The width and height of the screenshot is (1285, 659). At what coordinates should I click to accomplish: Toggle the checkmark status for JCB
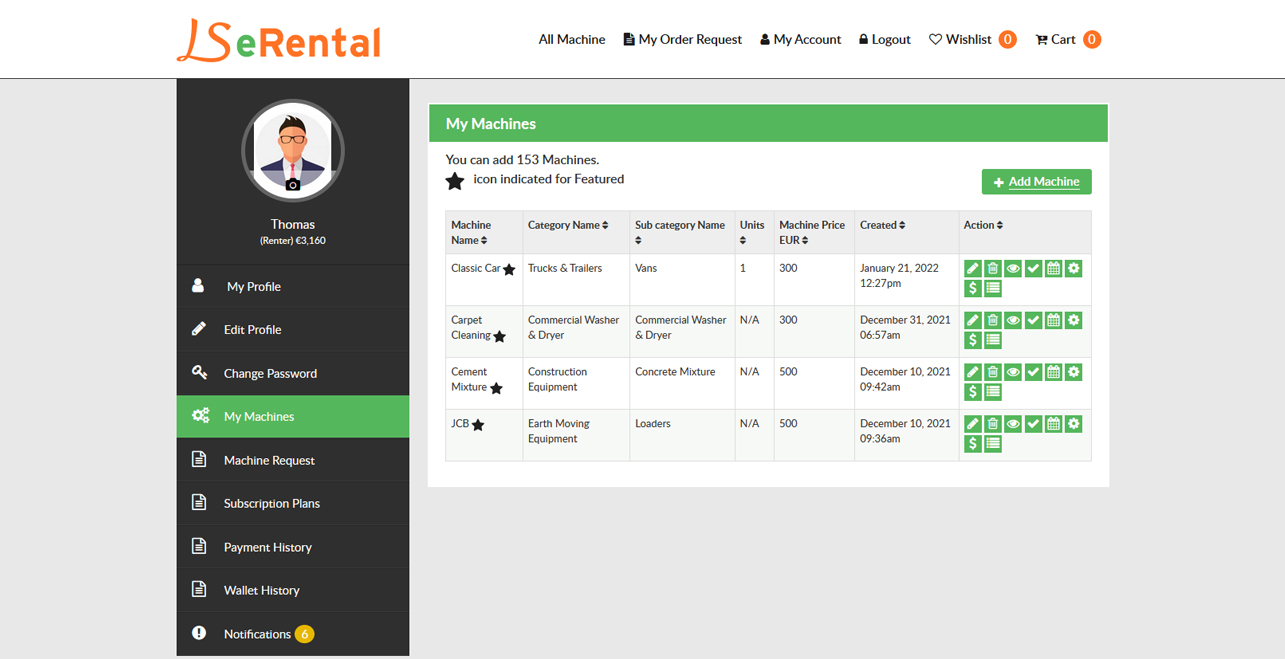[x=1033, y=424]
